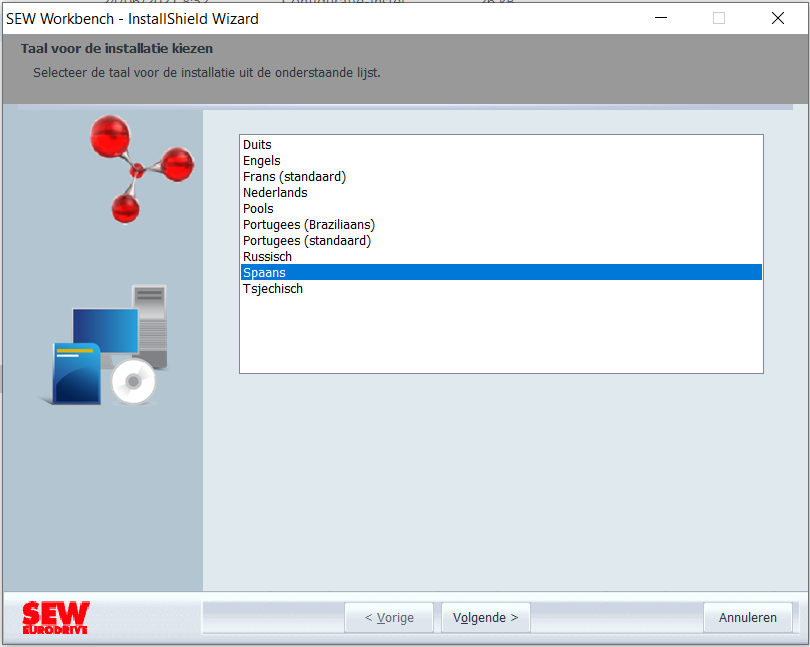Choose Engels from the language list
Screen dimensions: 810x647
501,161
